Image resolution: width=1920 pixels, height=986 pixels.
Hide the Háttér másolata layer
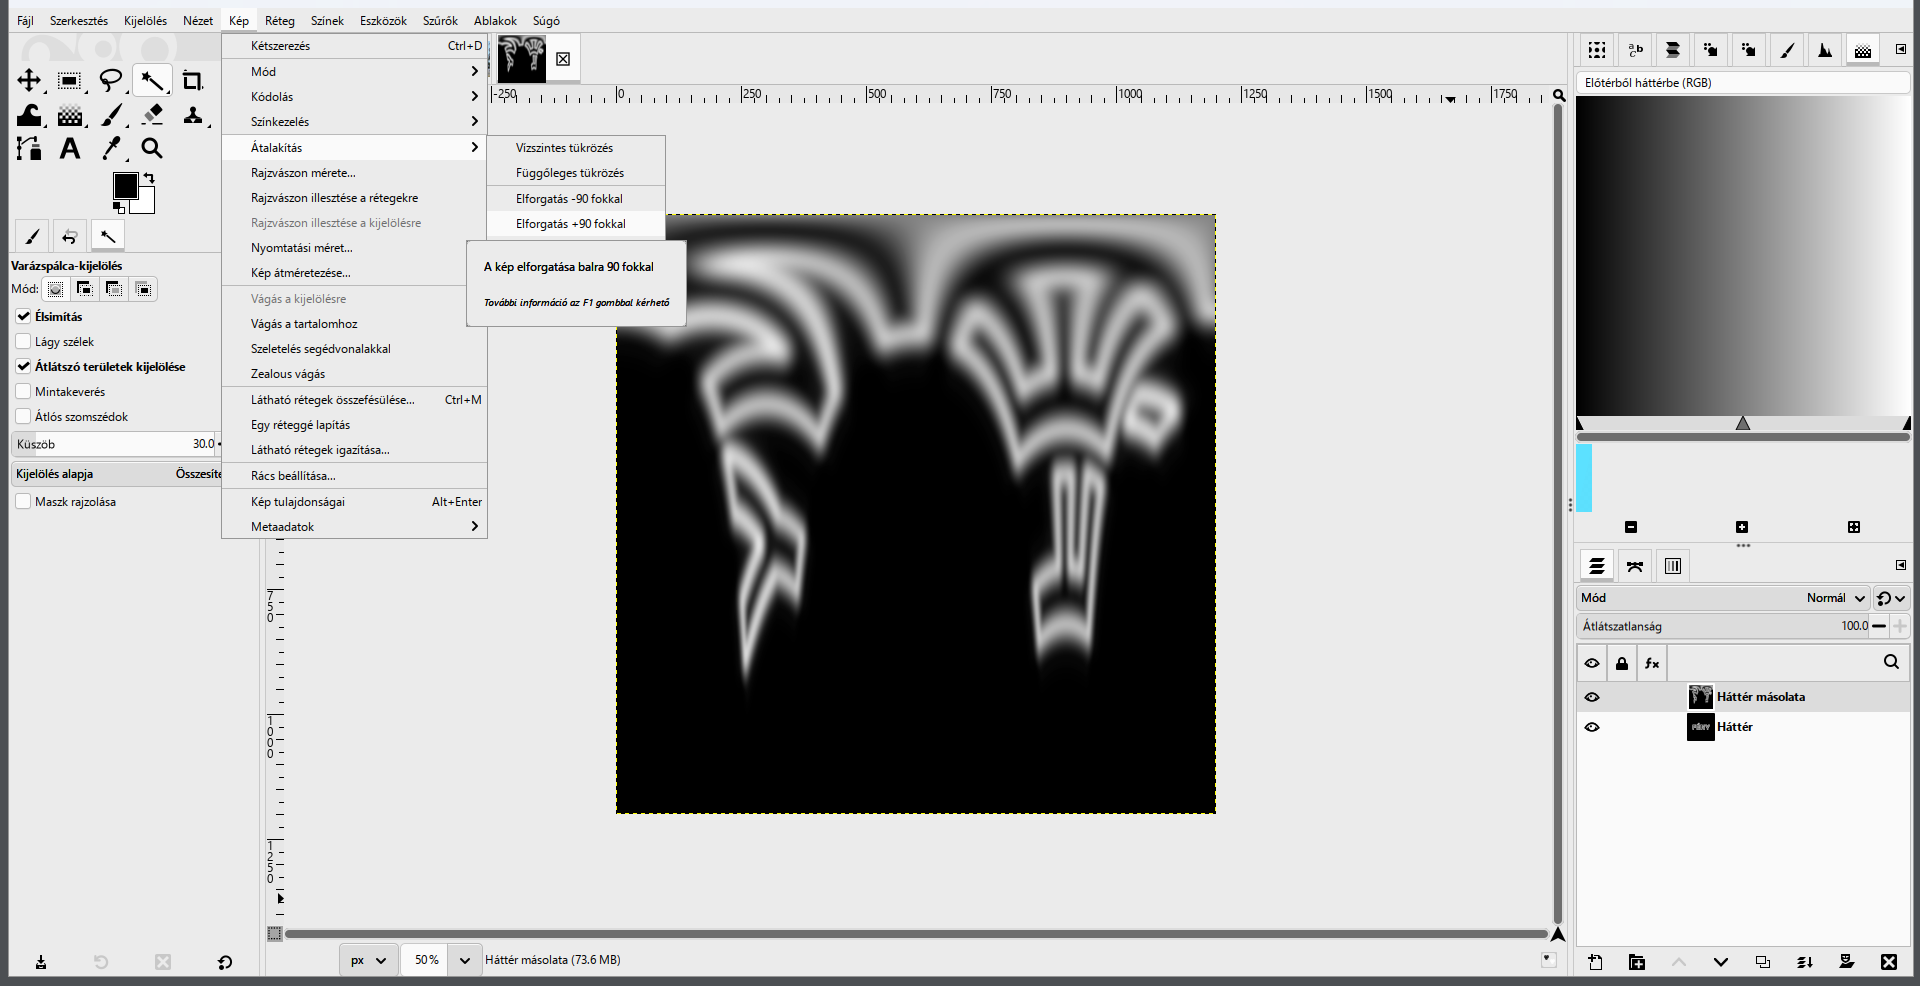click(1592, 697)
